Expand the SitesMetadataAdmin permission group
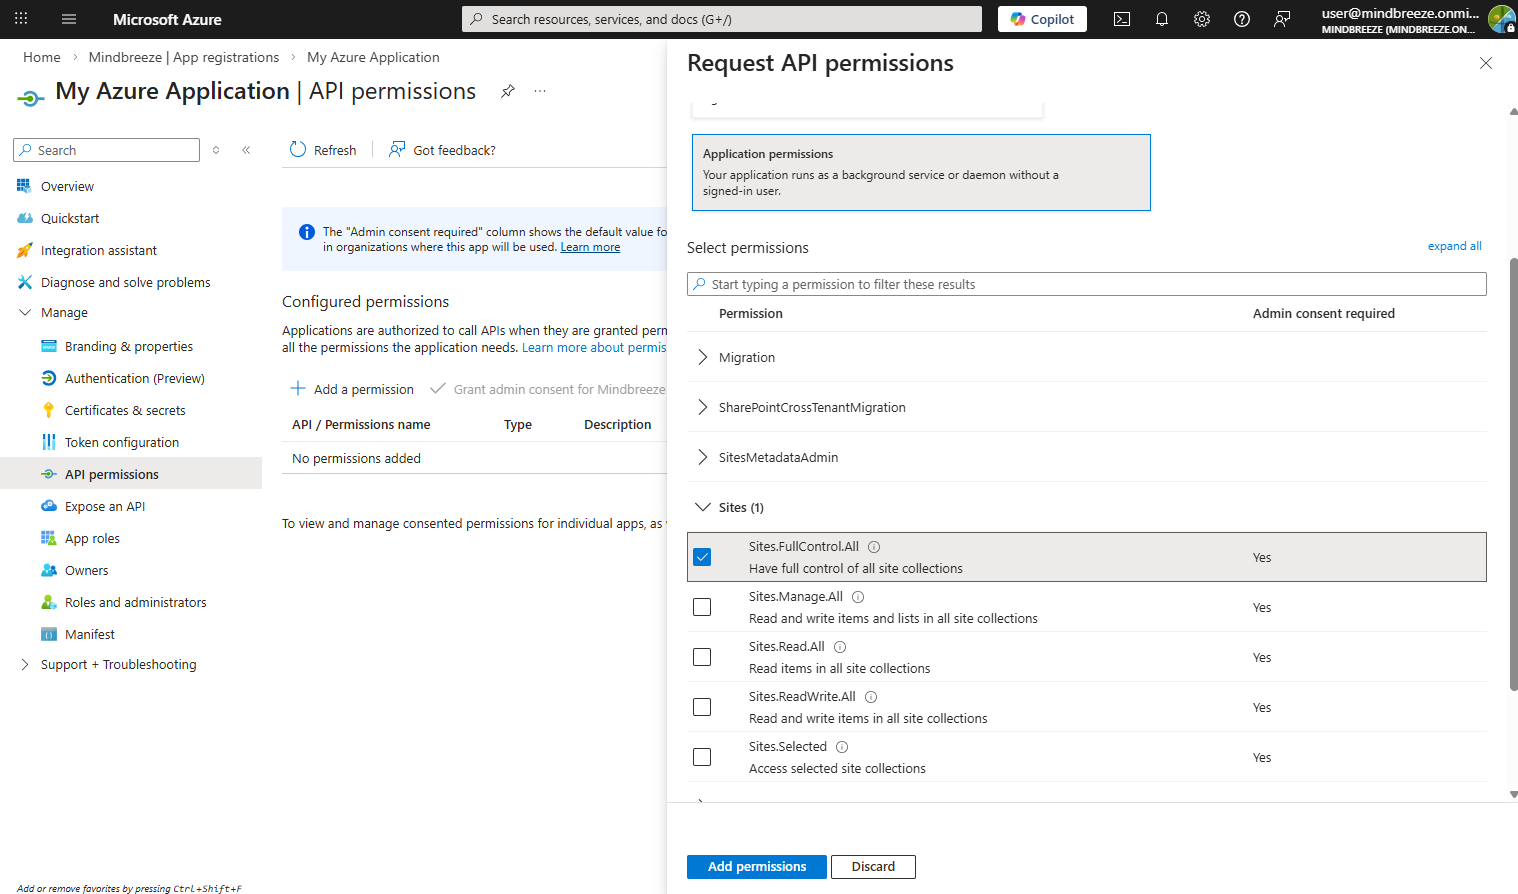1518x894 pixels. tap(703, 457)
